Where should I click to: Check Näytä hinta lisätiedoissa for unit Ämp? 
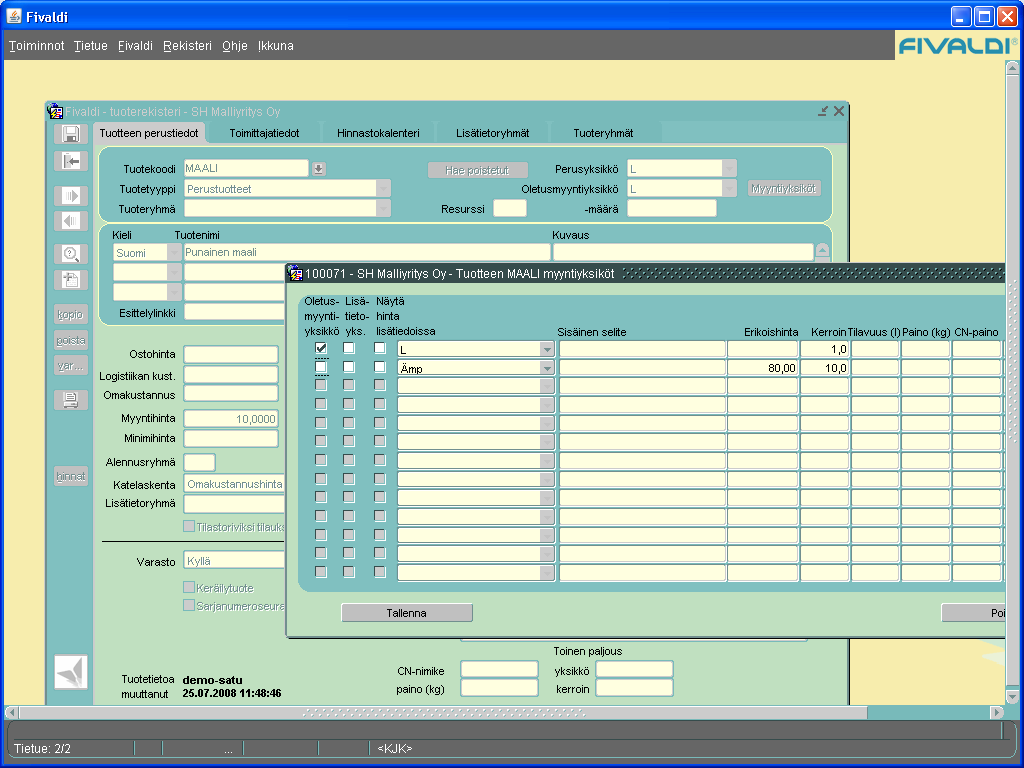pyautogui.click(x=379, y=367)
